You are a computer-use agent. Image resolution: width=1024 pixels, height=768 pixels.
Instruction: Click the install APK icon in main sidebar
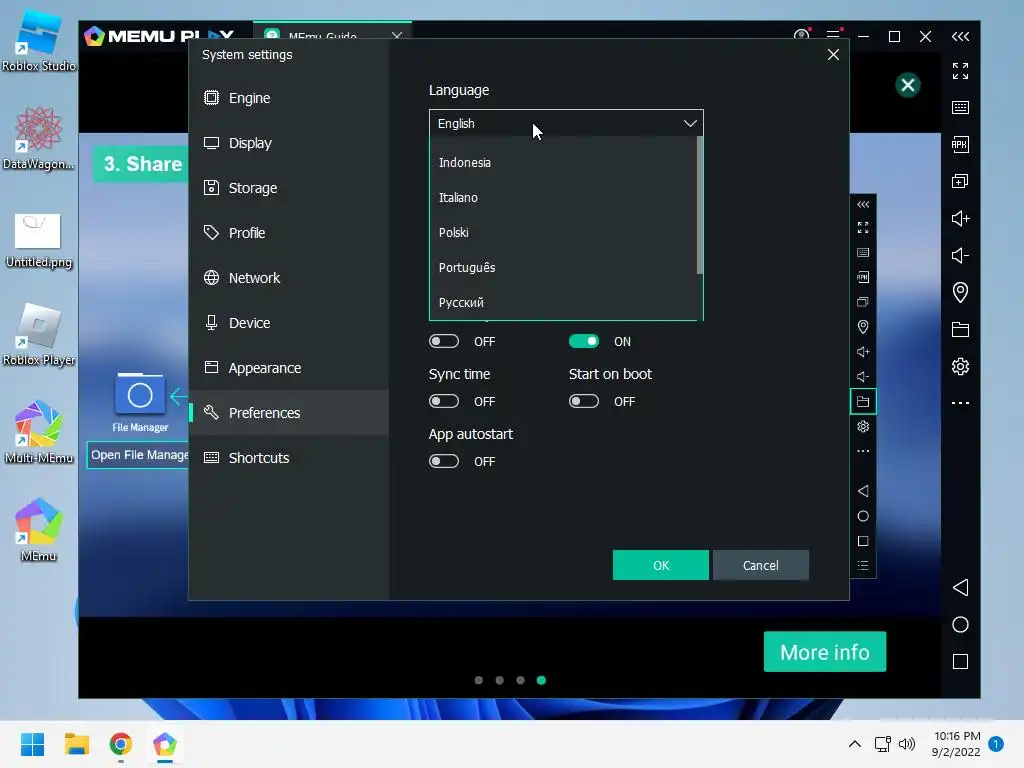click(960, 144)
